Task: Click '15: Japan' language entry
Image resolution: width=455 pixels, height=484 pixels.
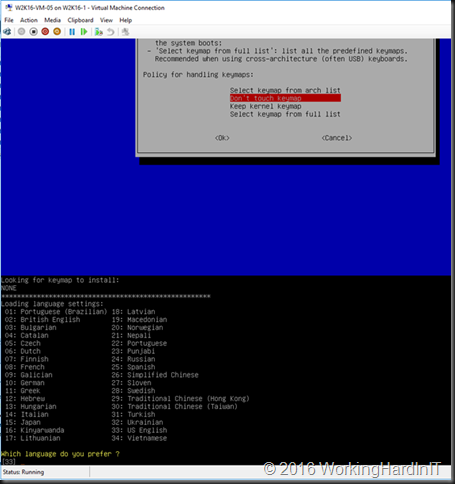Action: click(23, 422)
